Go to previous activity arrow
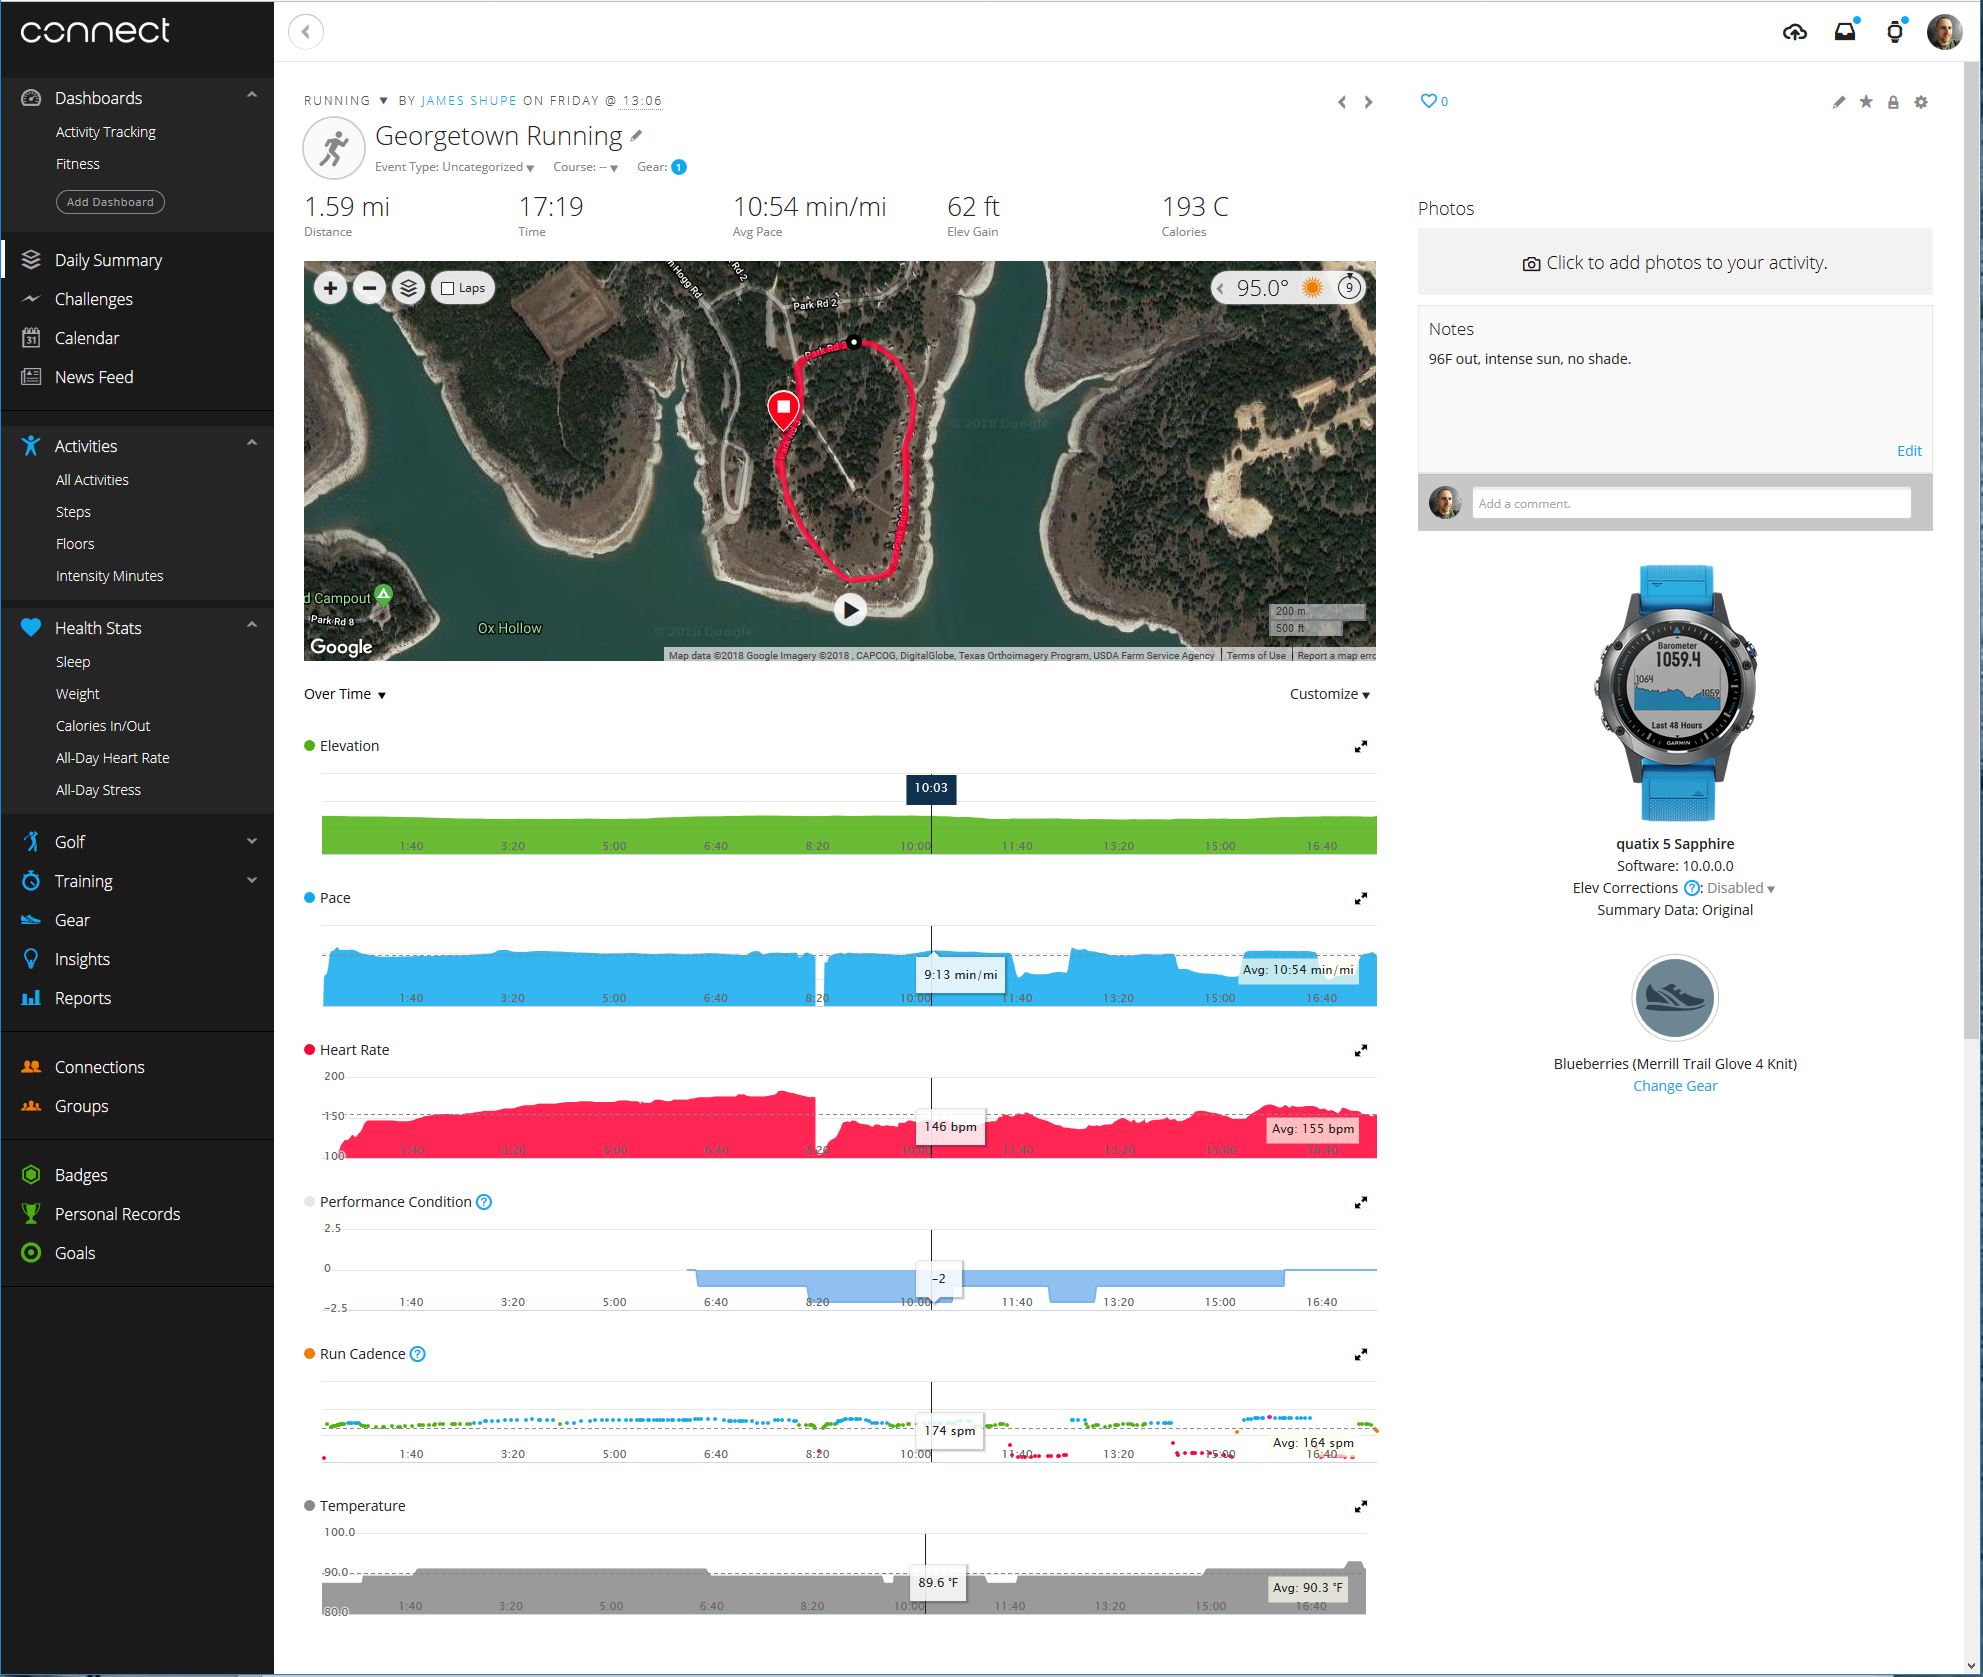This screenshot has height=1677, width=1983. pos(1342,102)
